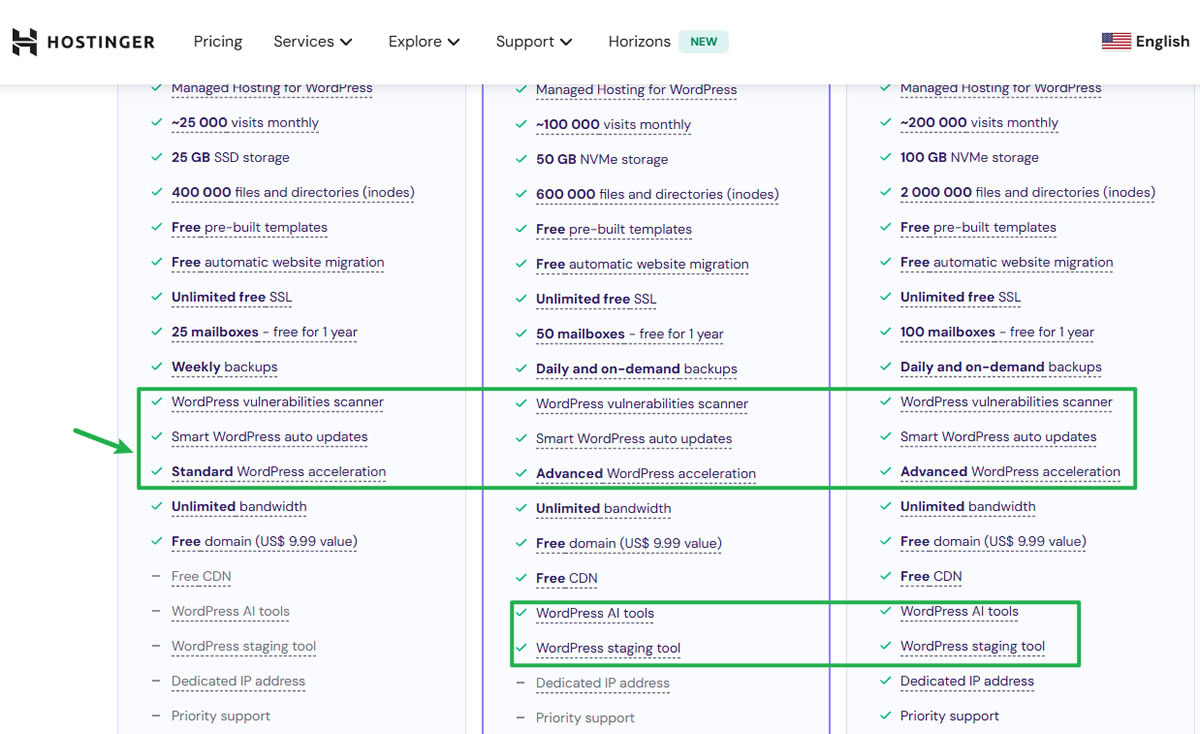1200x734 pixels.
Task: Click 'Smart WordPress auto updates' in the middle plan
Action: coord(634,440)
